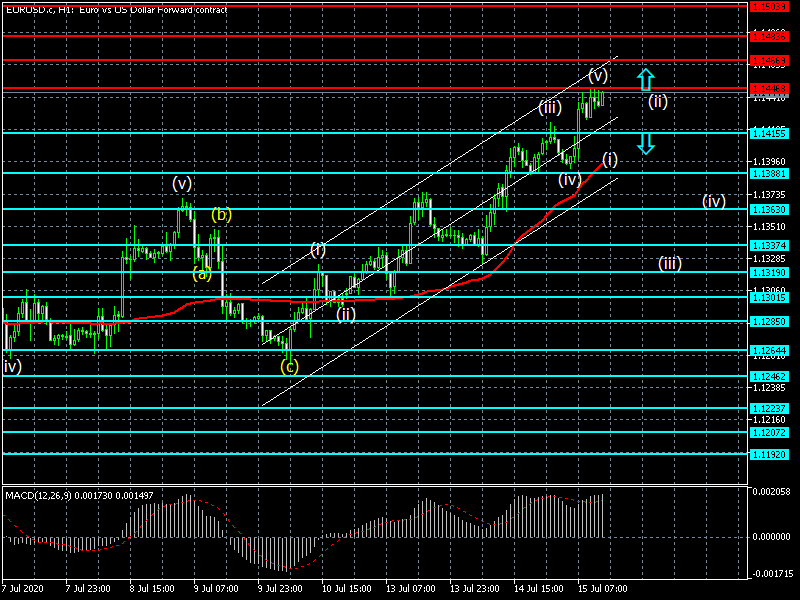Select the projected (iv) label near 1.13630
This screenshot has height=600, width=800.
click(x=714, y=201)
